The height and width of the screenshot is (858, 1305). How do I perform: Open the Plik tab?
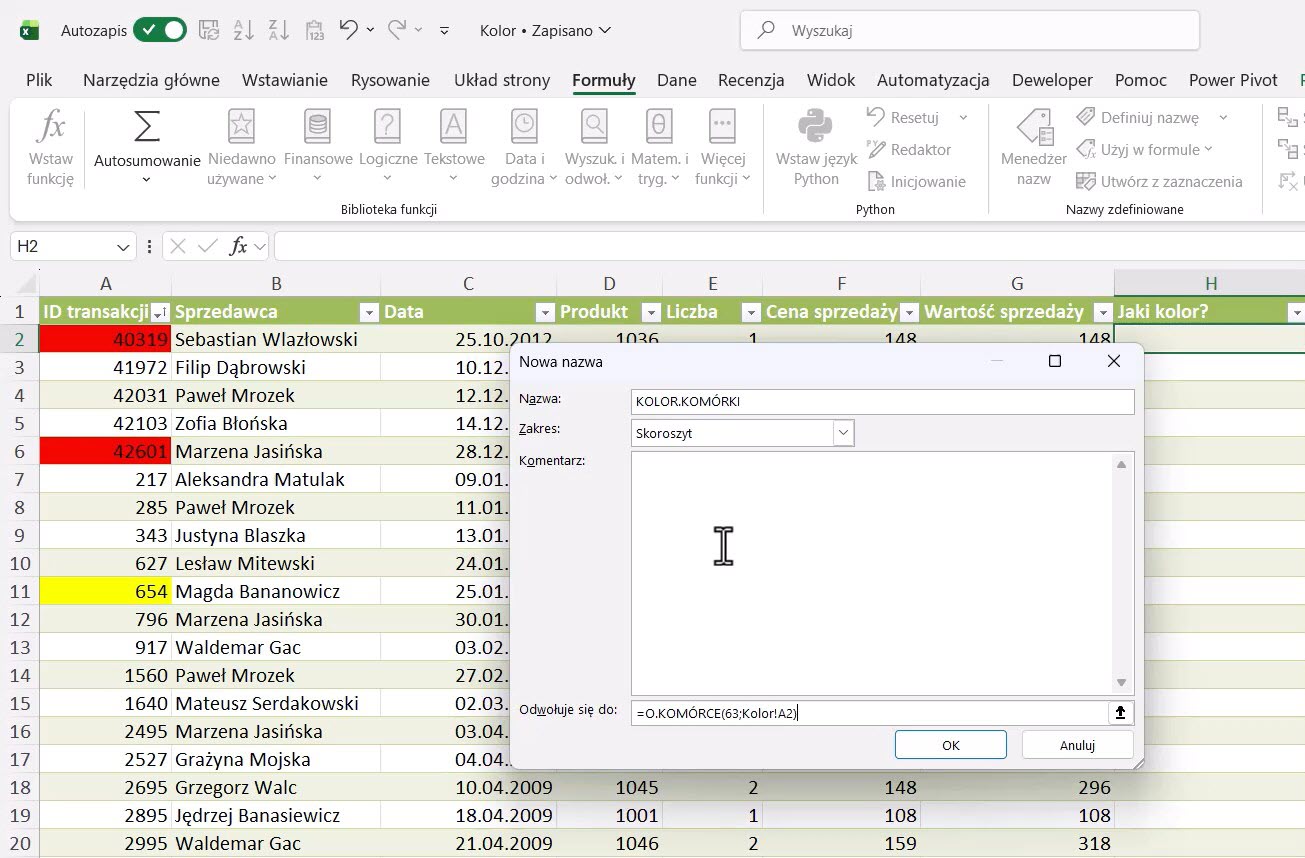(x=40, y=80)
